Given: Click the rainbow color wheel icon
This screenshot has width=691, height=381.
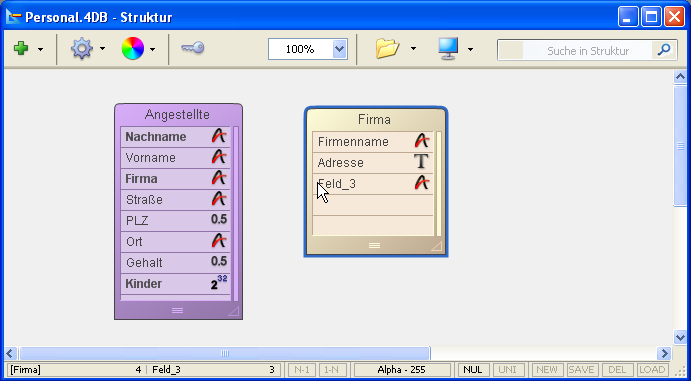Looking at the screenshot, I should (133, 48).
